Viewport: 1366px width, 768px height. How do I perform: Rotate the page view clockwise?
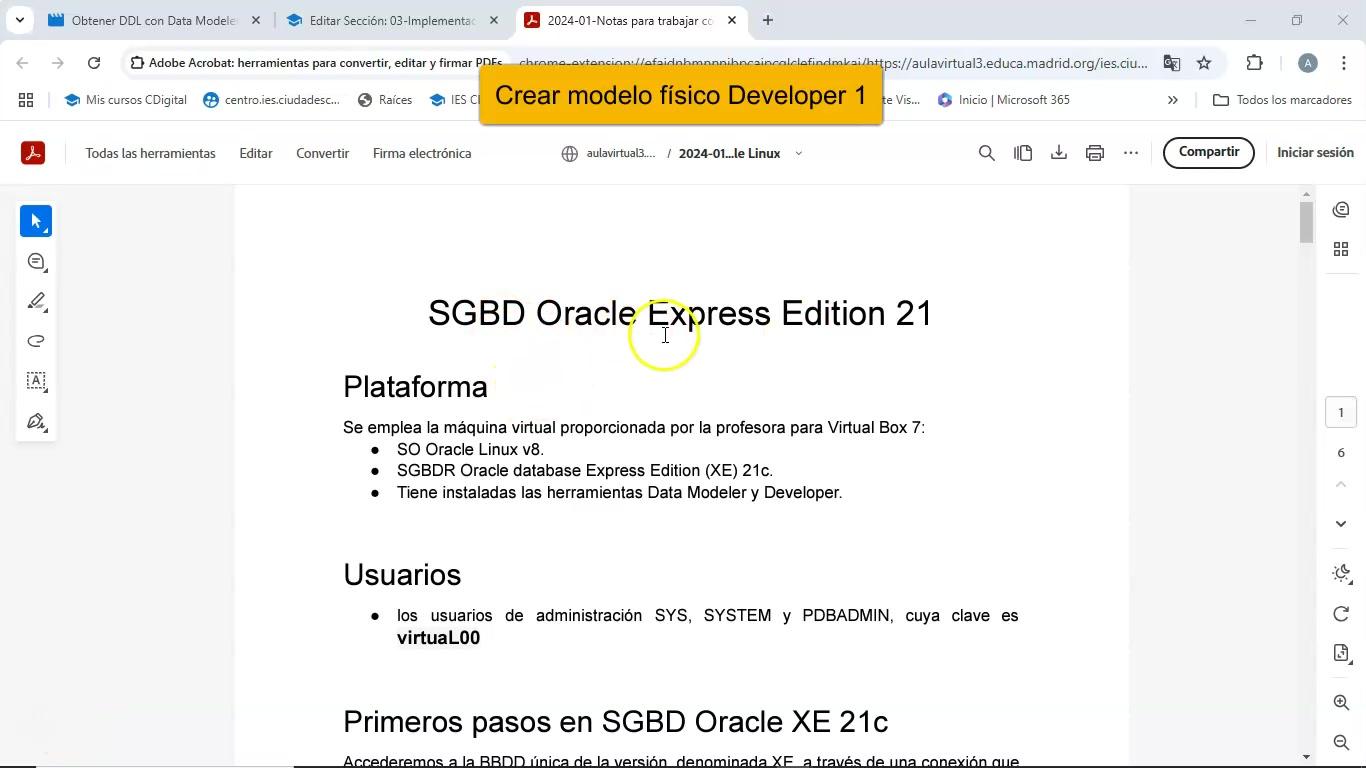[x=1341, y=613]
